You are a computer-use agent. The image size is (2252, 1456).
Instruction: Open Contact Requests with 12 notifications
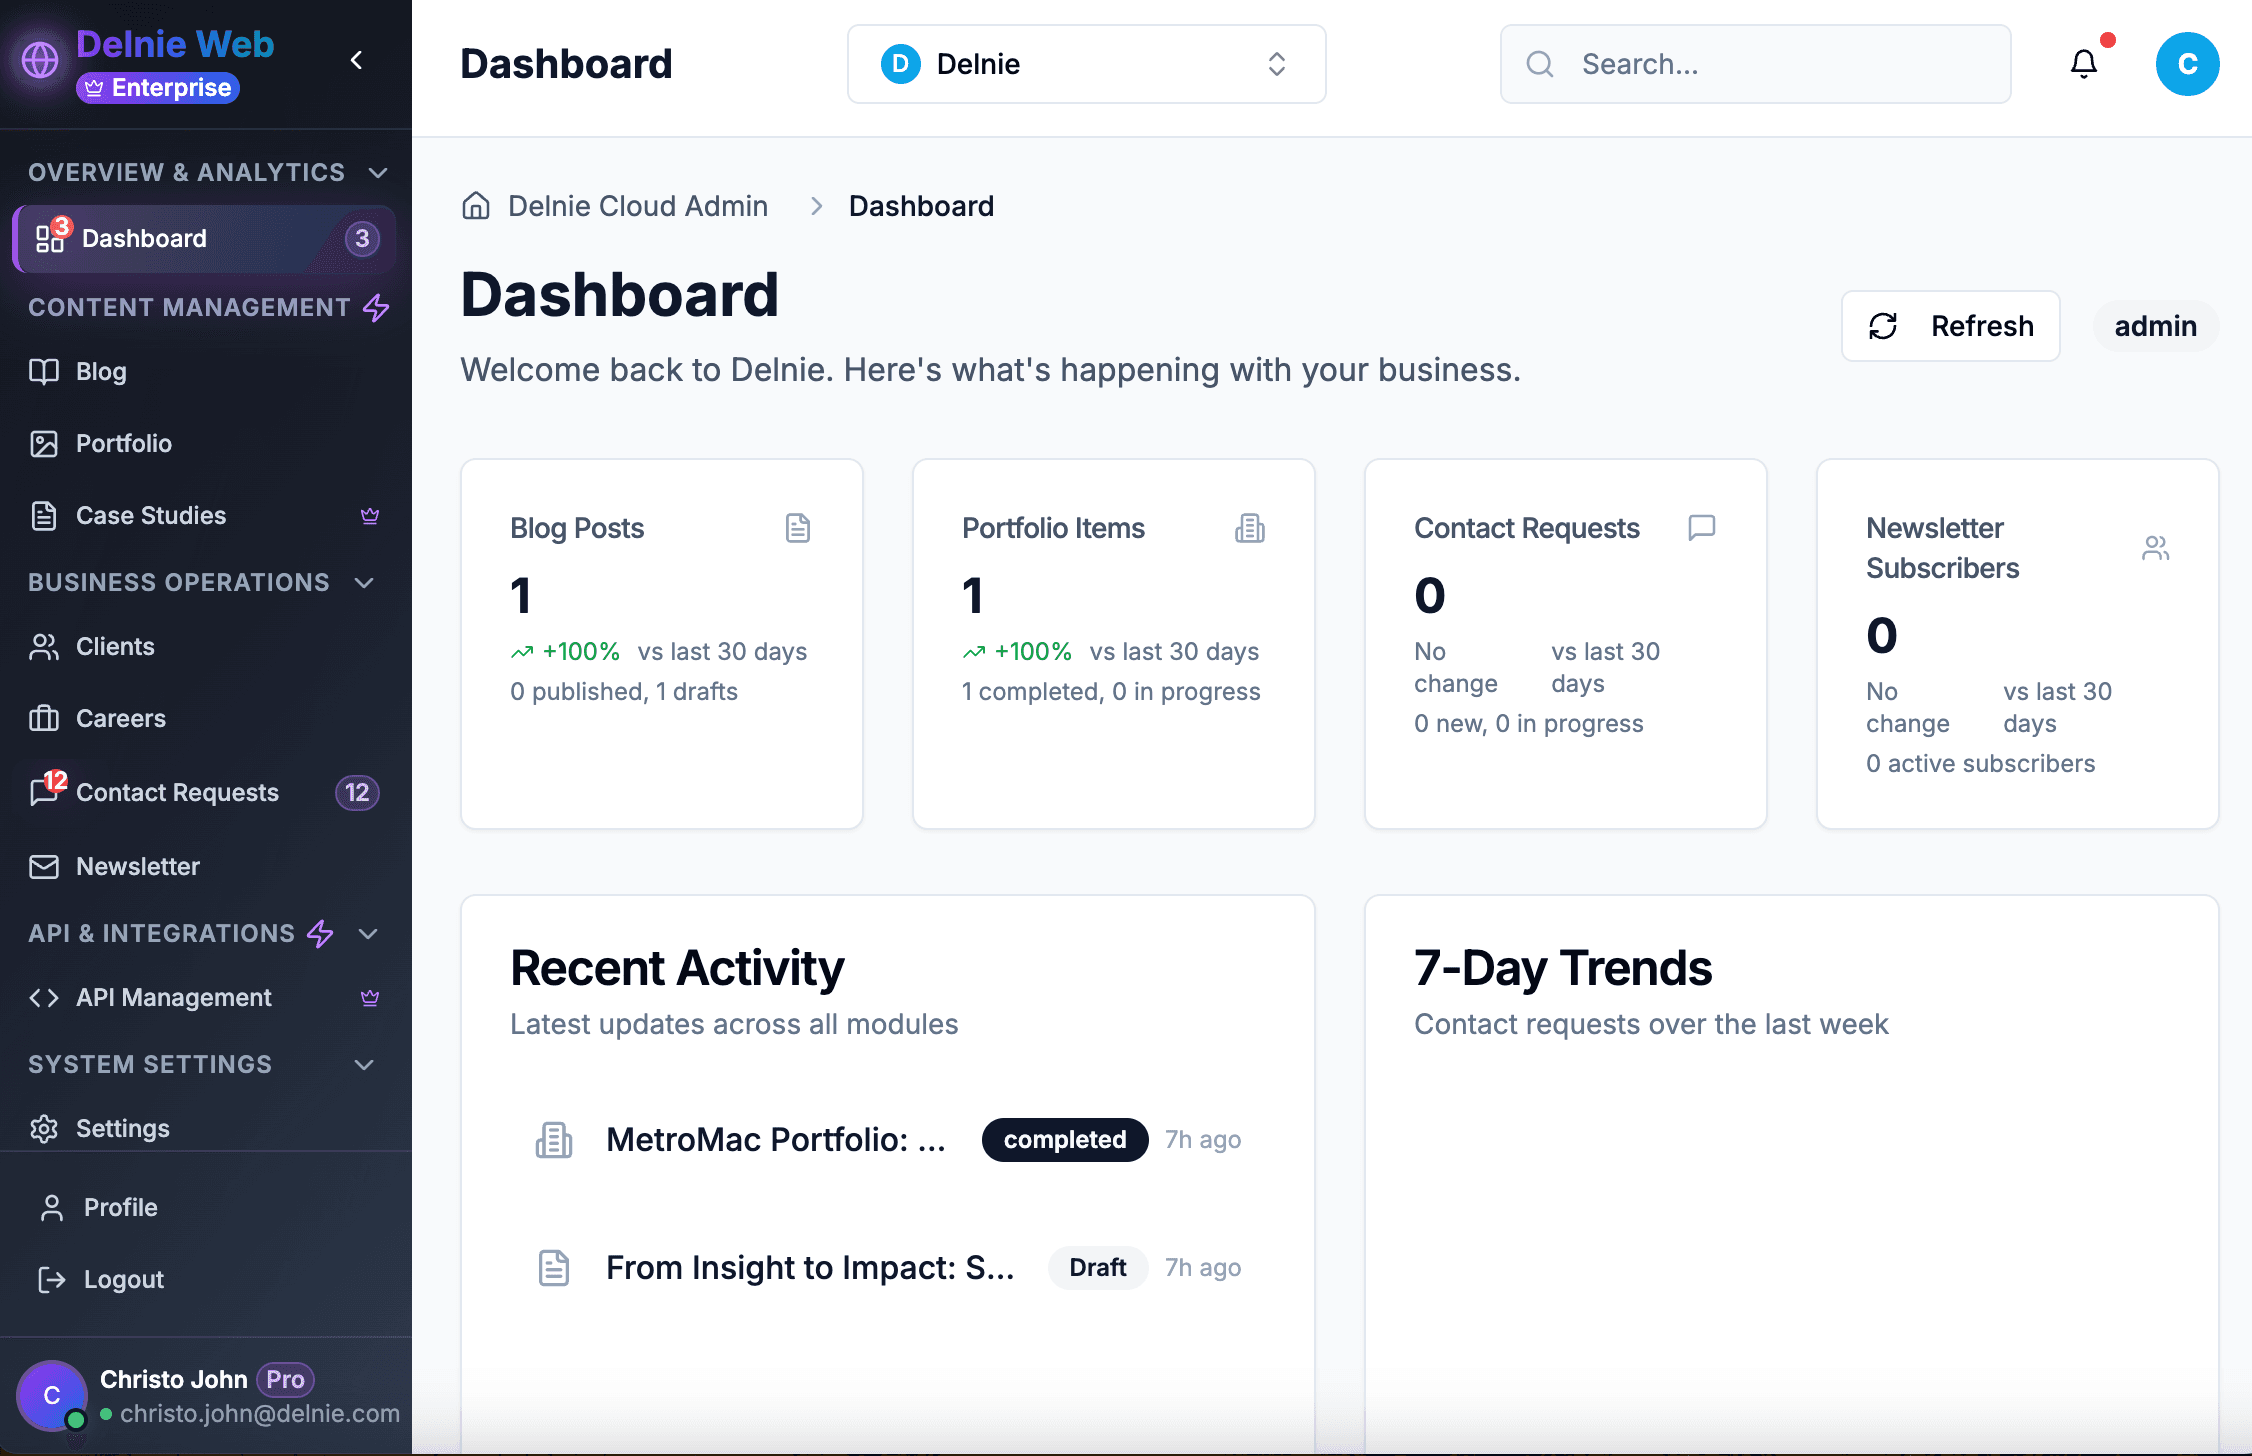(x=177, y=792)
